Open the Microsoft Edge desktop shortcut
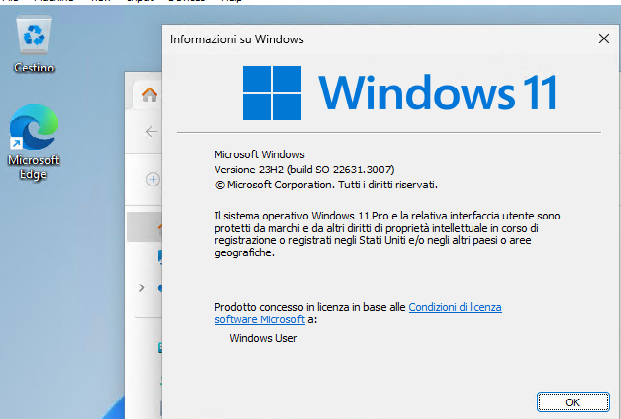 [x=34, y=142]
